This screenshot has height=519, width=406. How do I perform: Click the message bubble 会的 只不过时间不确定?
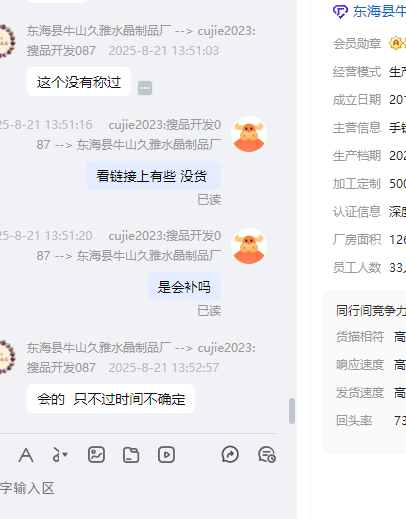click(111, 399)
